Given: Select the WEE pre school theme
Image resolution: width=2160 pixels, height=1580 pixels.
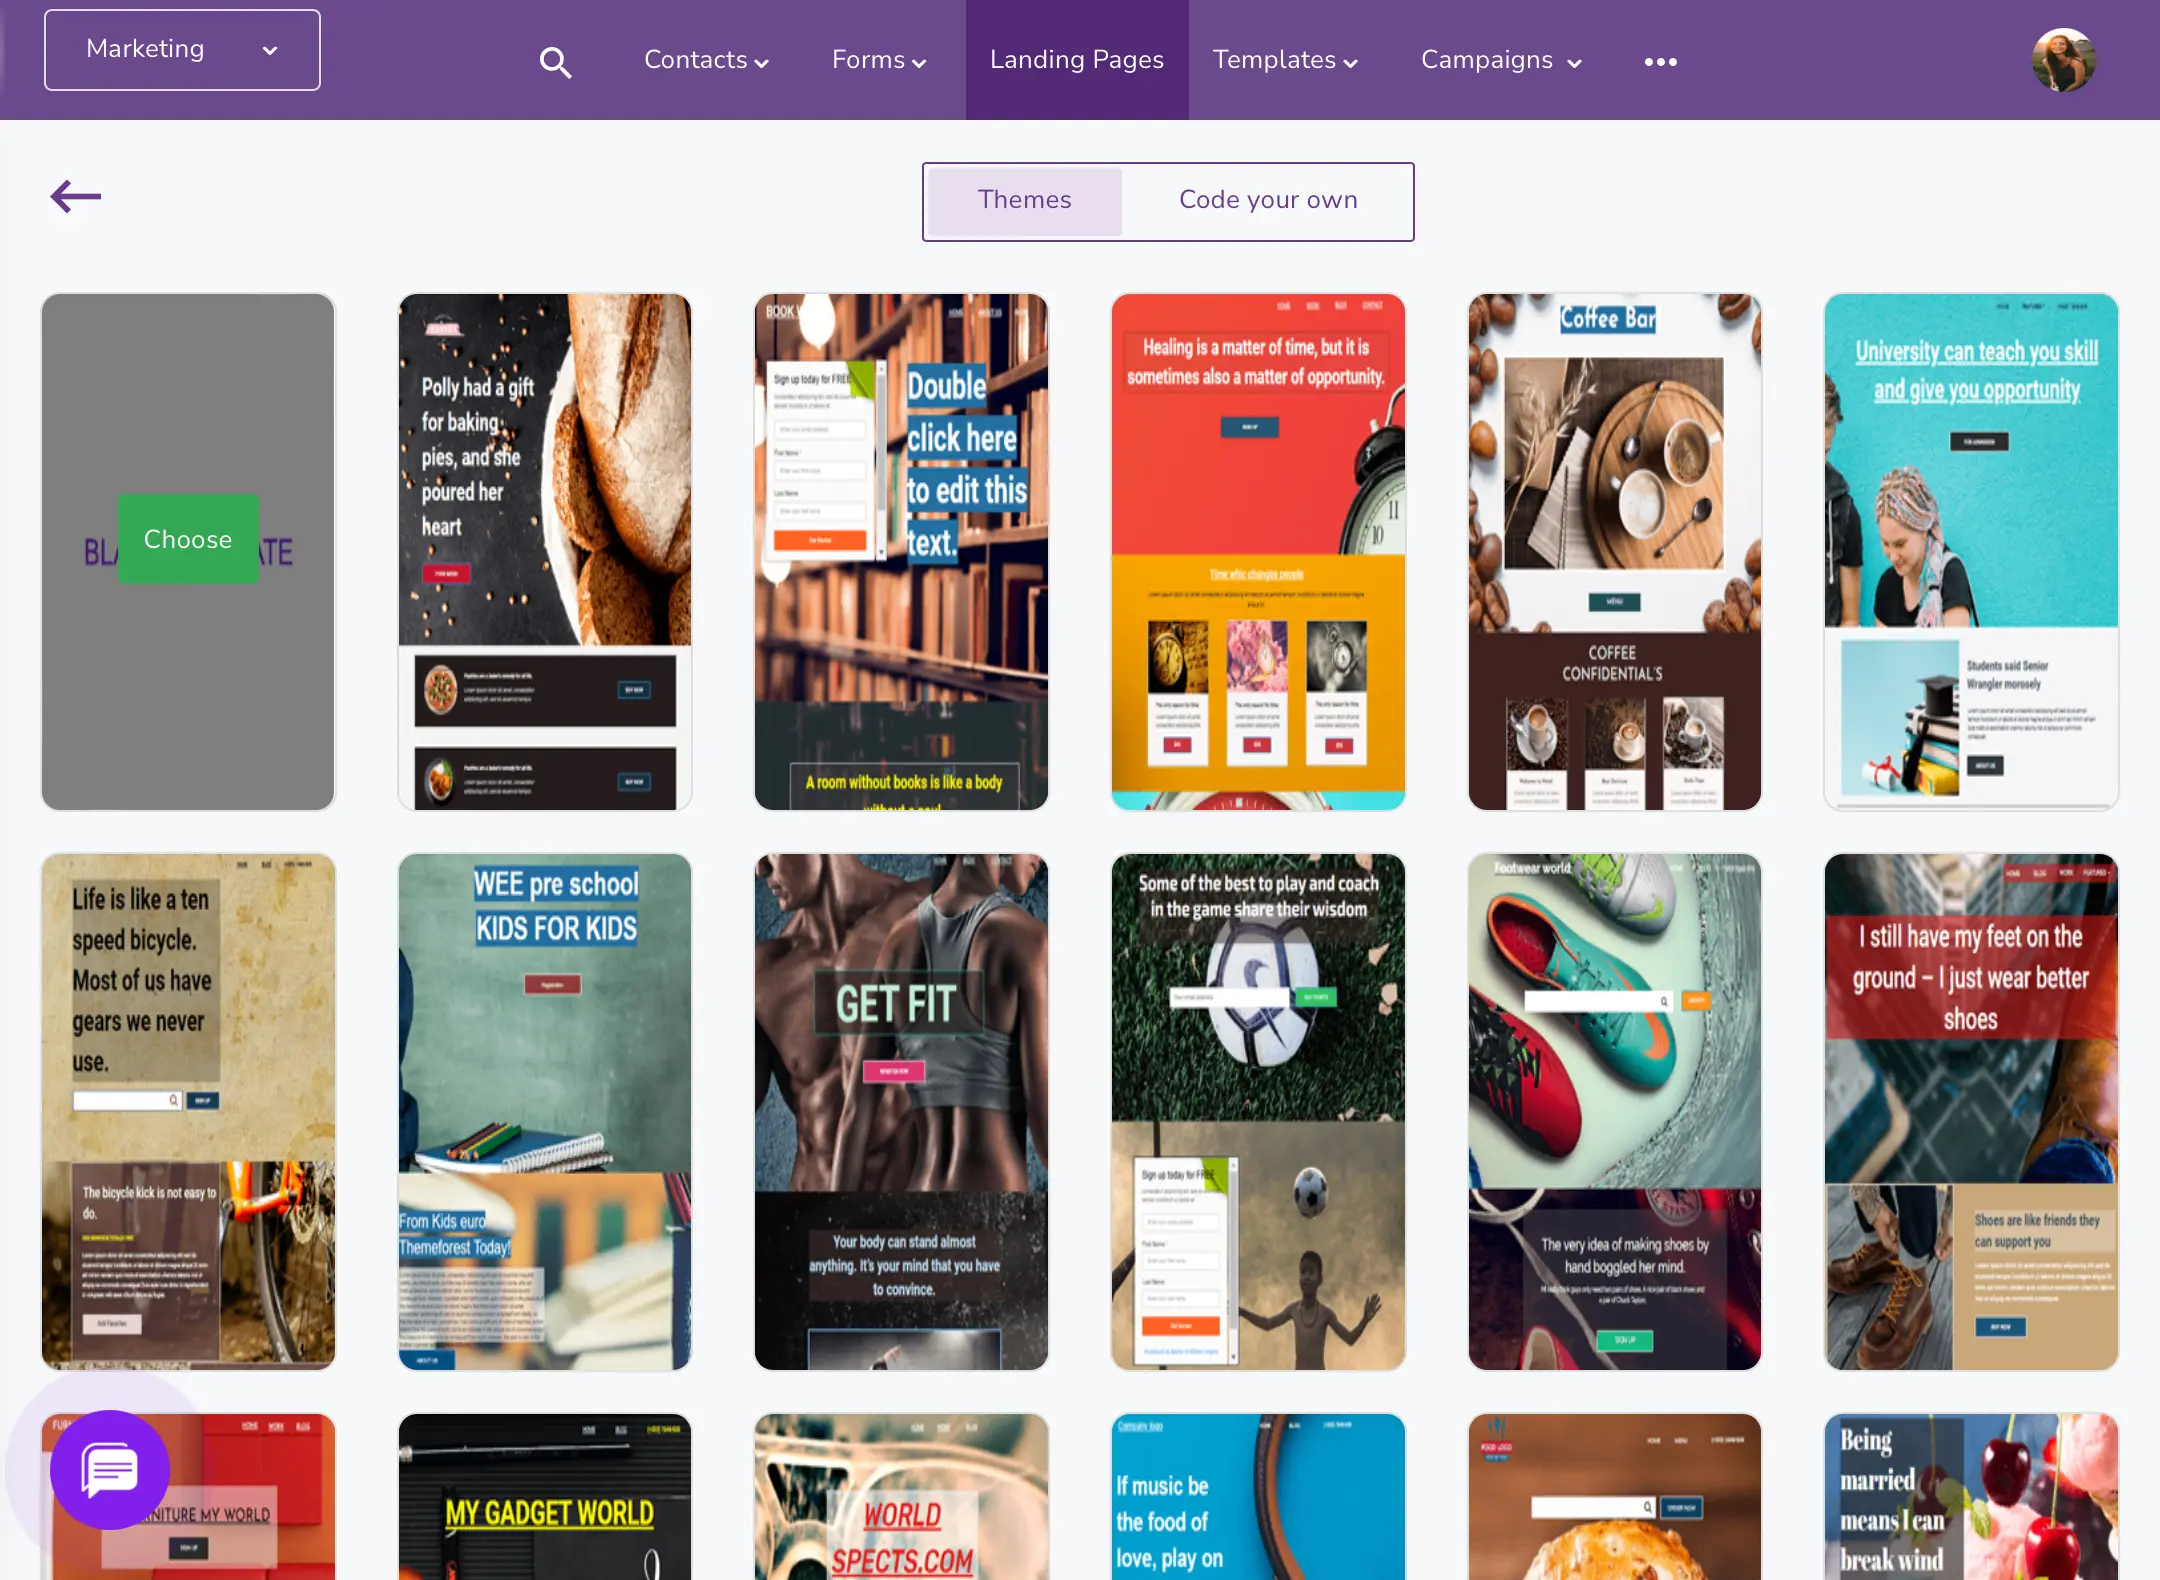Looking at the screenshot, I should [x=545, y=1111].
